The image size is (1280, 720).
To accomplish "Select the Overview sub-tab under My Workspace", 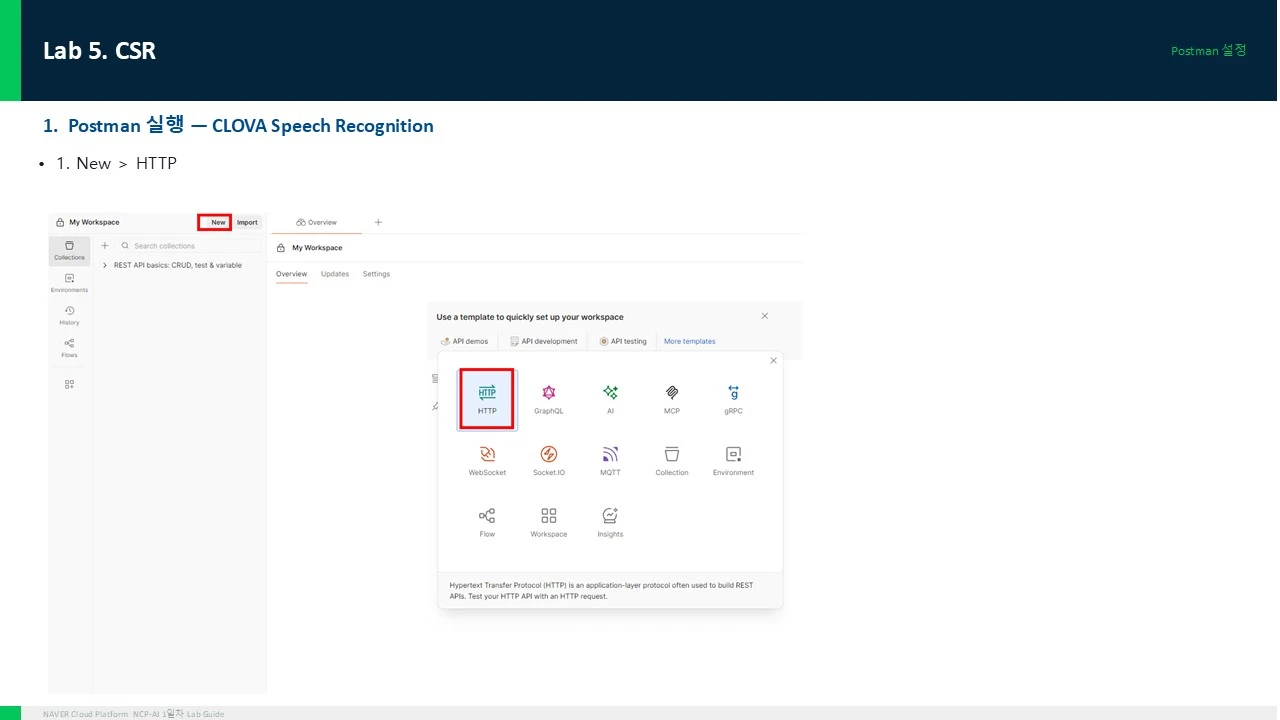I will (292, 274).
